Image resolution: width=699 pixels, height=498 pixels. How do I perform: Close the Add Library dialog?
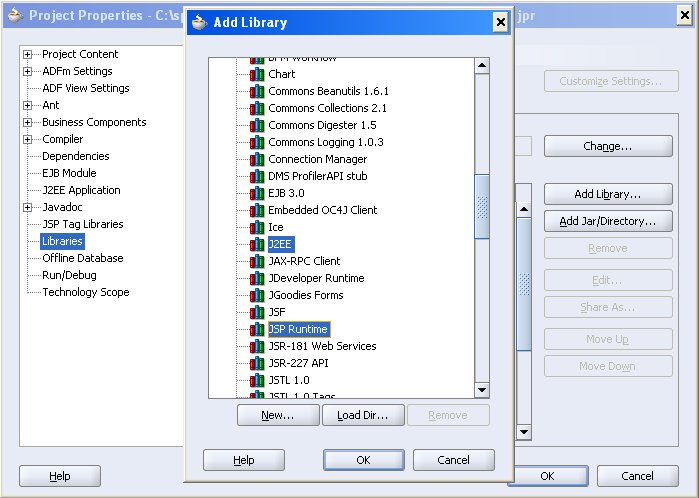click(x=501, y=22)
